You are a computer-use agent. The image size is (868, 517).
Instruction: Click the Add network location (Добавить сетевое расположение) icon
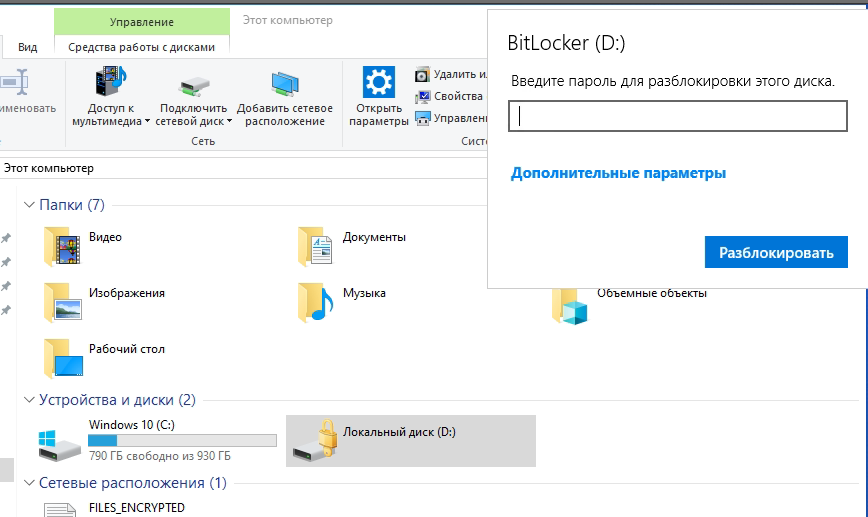(x=285, y=83)
